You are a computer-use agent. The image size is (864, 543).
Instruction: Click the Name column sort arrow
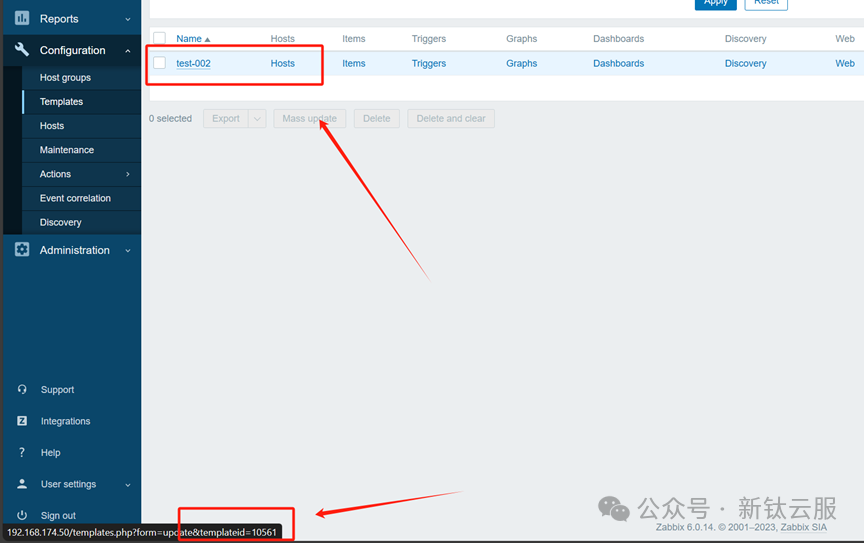pos(207,39)
